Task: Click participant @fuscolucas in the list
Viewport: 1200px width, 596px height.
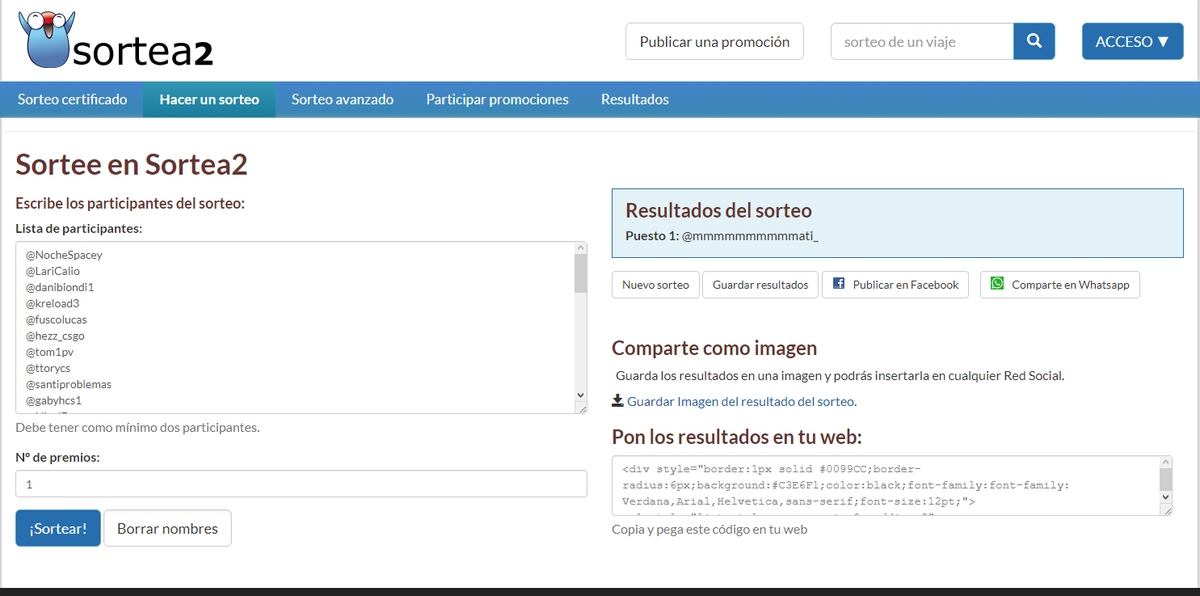Action: 56,319
